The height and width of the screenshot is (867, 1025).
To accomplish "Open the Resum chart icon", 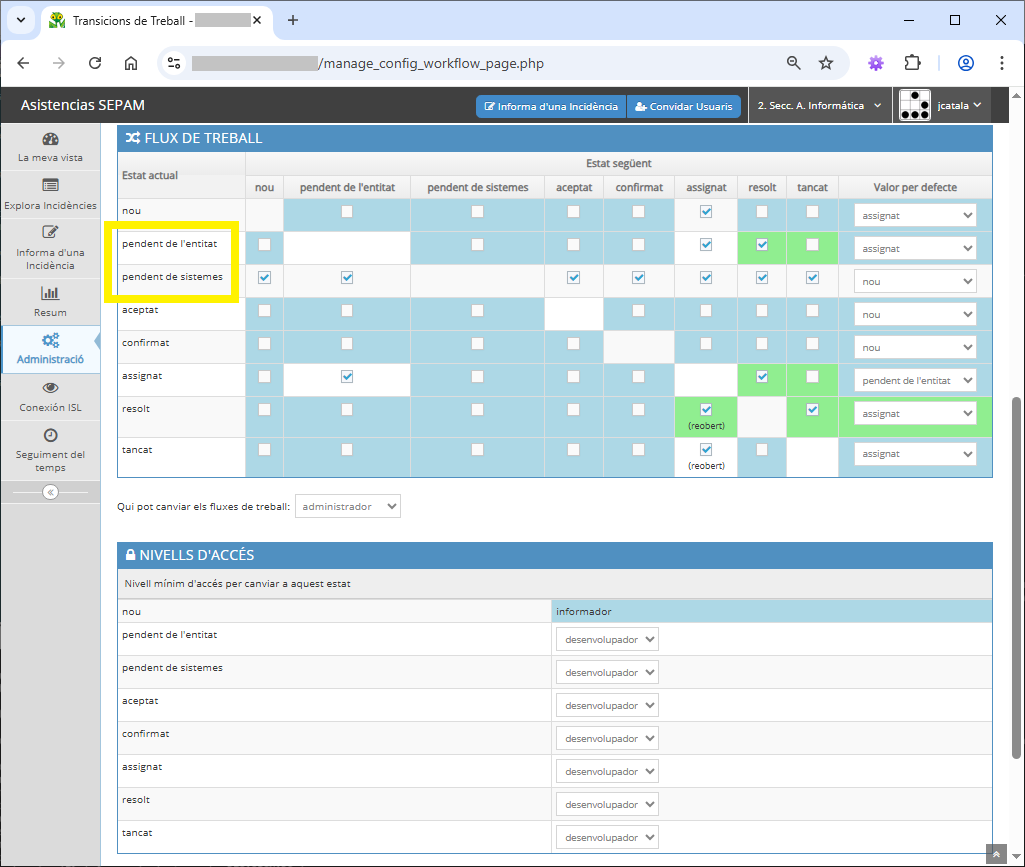I will pyautogui.click(x=50, y=293).
